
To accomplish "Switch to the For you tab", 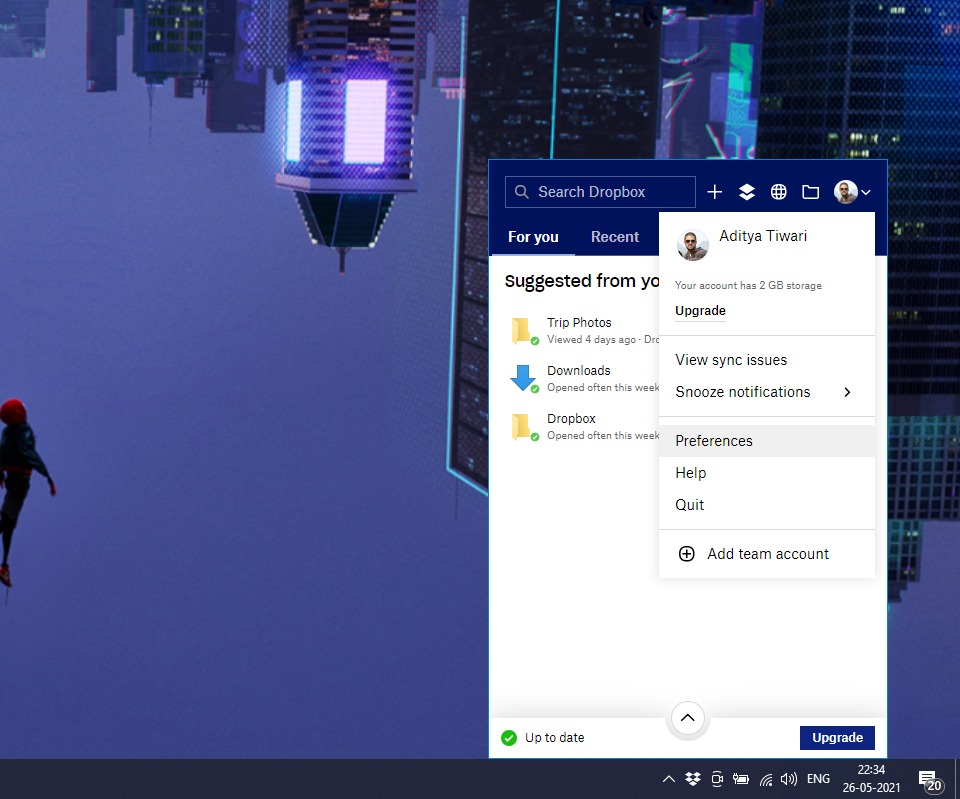I will click(x=533, y=237).
